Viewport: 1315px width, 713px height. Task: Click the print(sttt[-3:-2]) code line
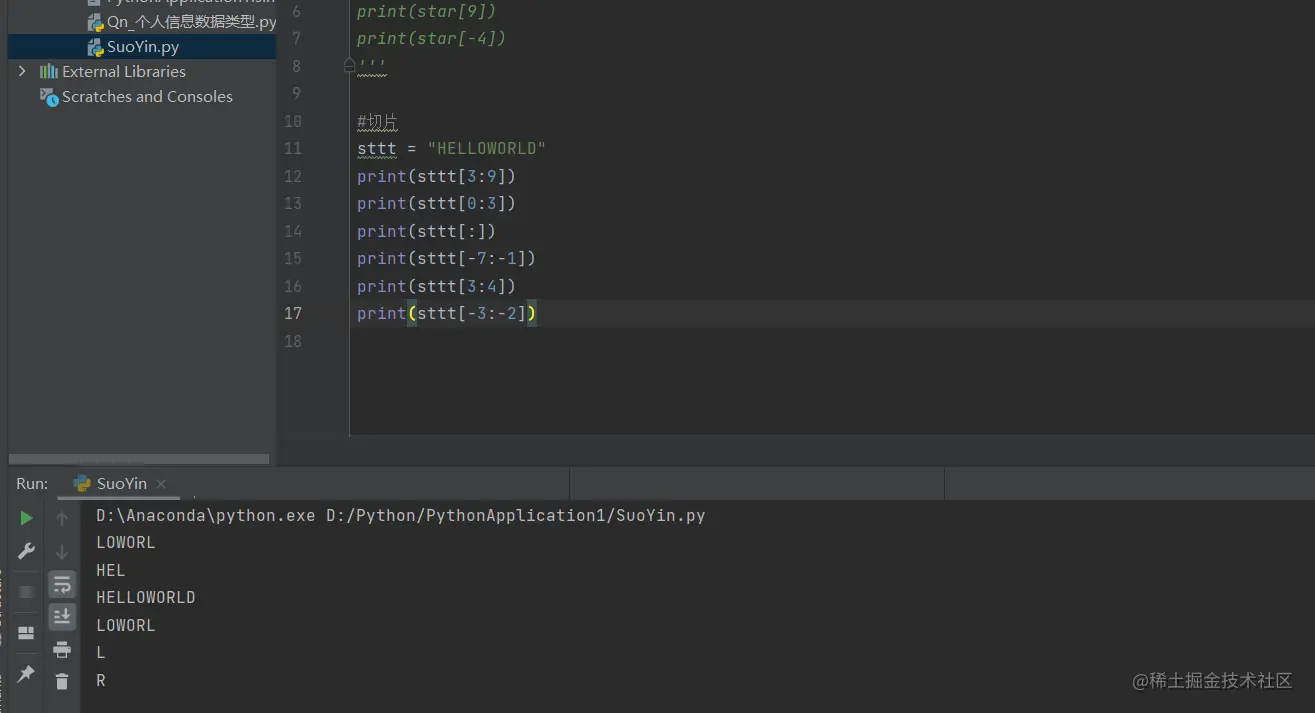(446, 313)
